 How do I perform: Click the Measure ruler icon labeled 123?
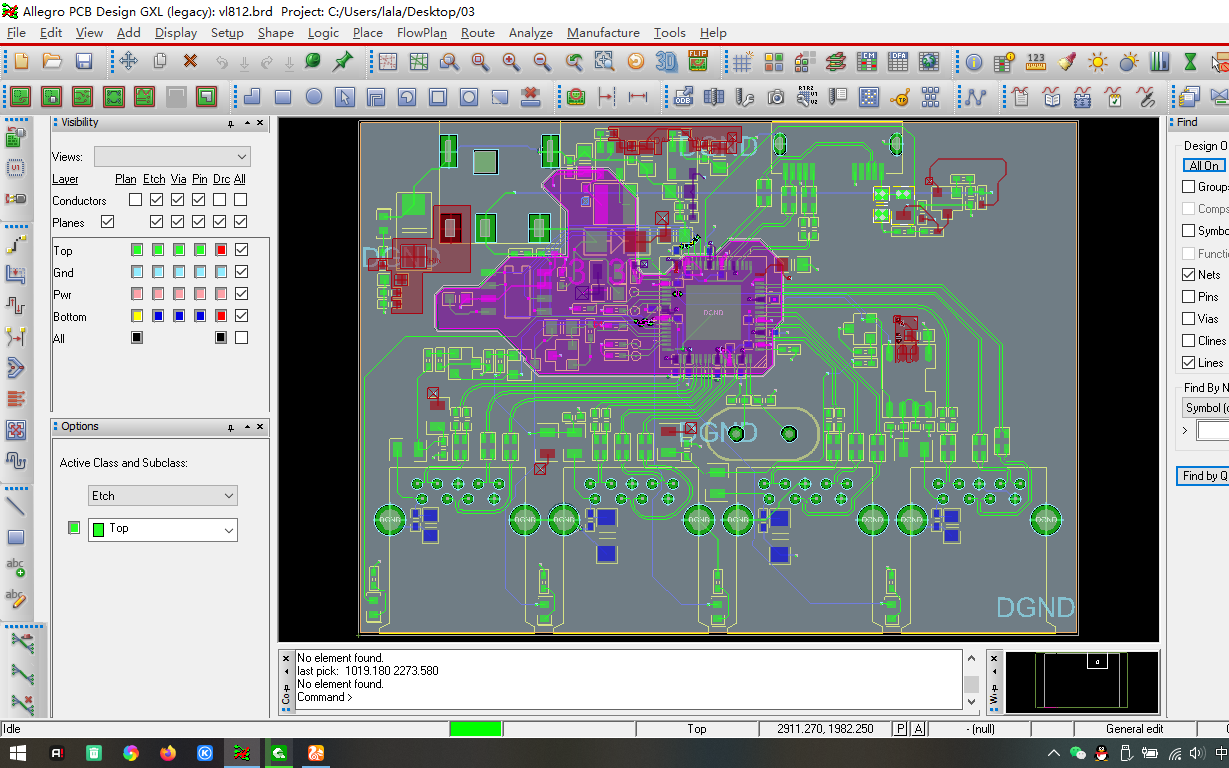[1036, 62]
